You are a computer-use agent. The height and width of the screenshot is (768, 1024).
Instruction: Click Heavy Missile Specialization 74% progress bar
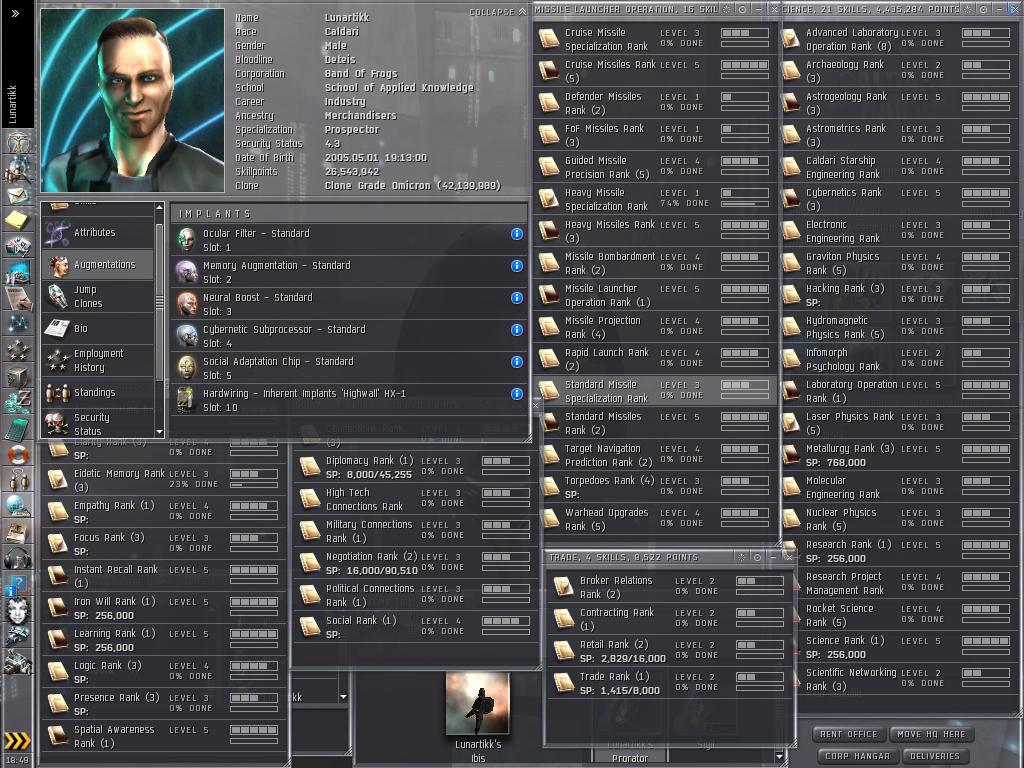tap(744, 204)
